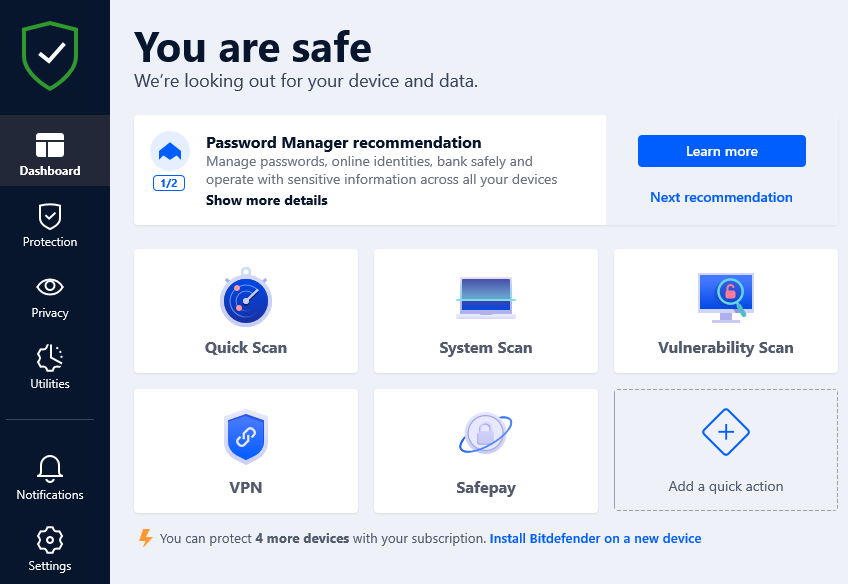Viewport: 848px width, 584px height.
Task: Open the Dashboard sidebar icon
Action: click(x=50, y=145)
